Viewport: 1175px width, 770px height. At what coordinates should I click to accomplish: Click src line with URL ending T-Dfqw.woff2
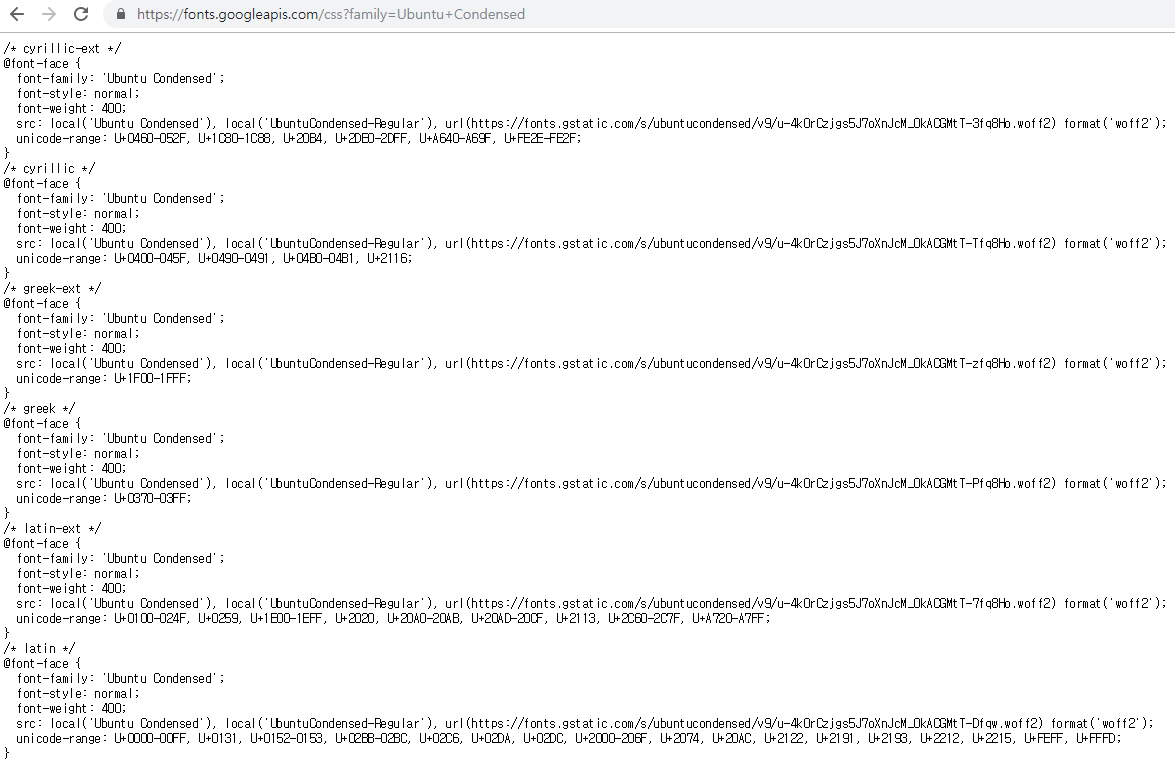pyautogui.click(x=585, y=723)
